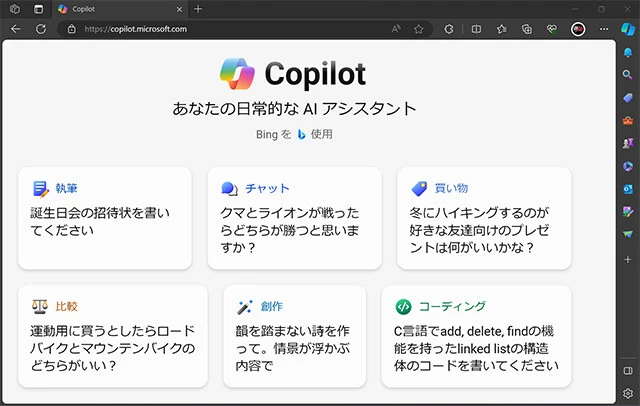Open Browser essentials heart icon

(x=552, y=29)
